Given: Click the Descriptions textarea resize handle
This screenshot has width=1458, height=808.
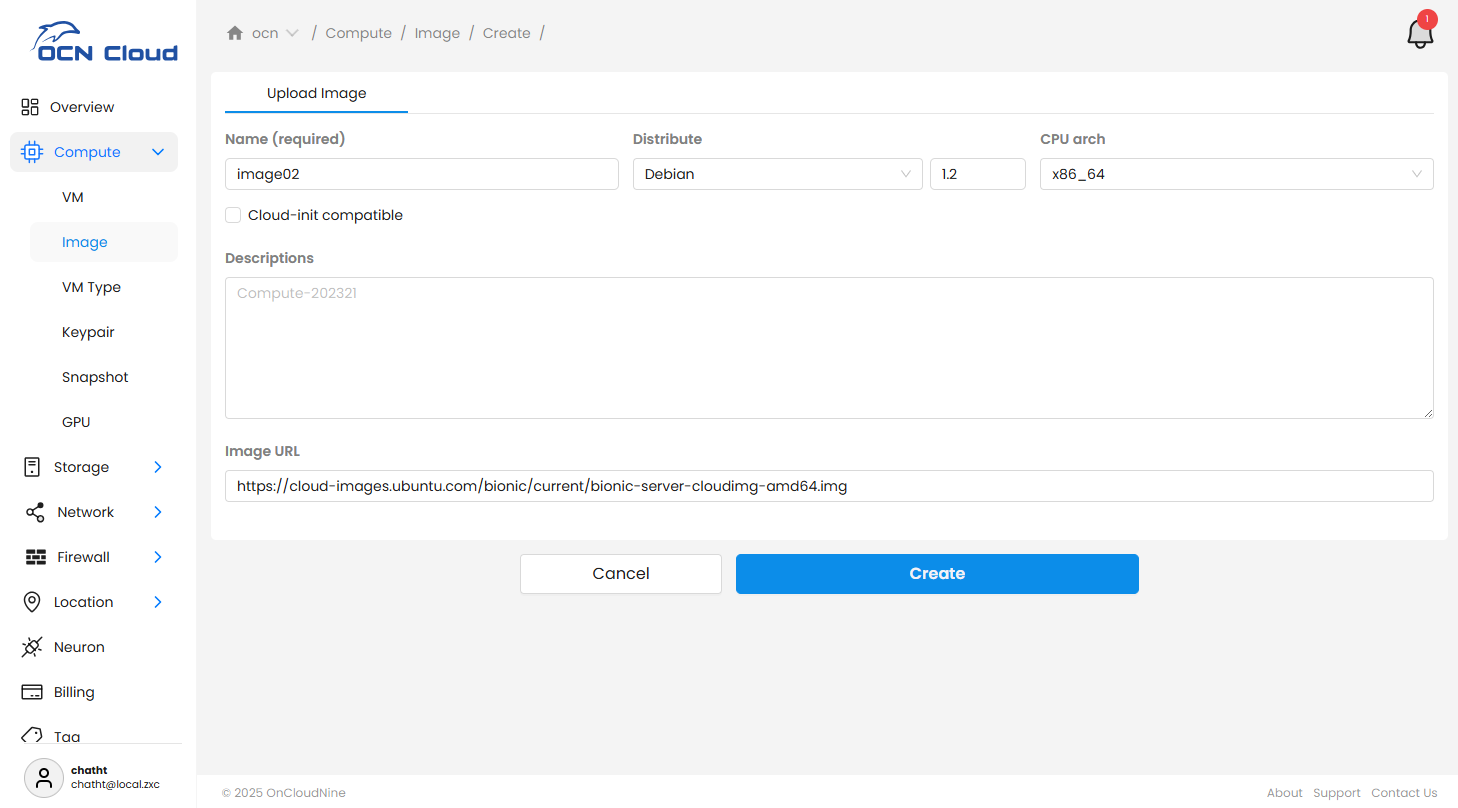Looking at the screenshot, I should (1427, 412).
